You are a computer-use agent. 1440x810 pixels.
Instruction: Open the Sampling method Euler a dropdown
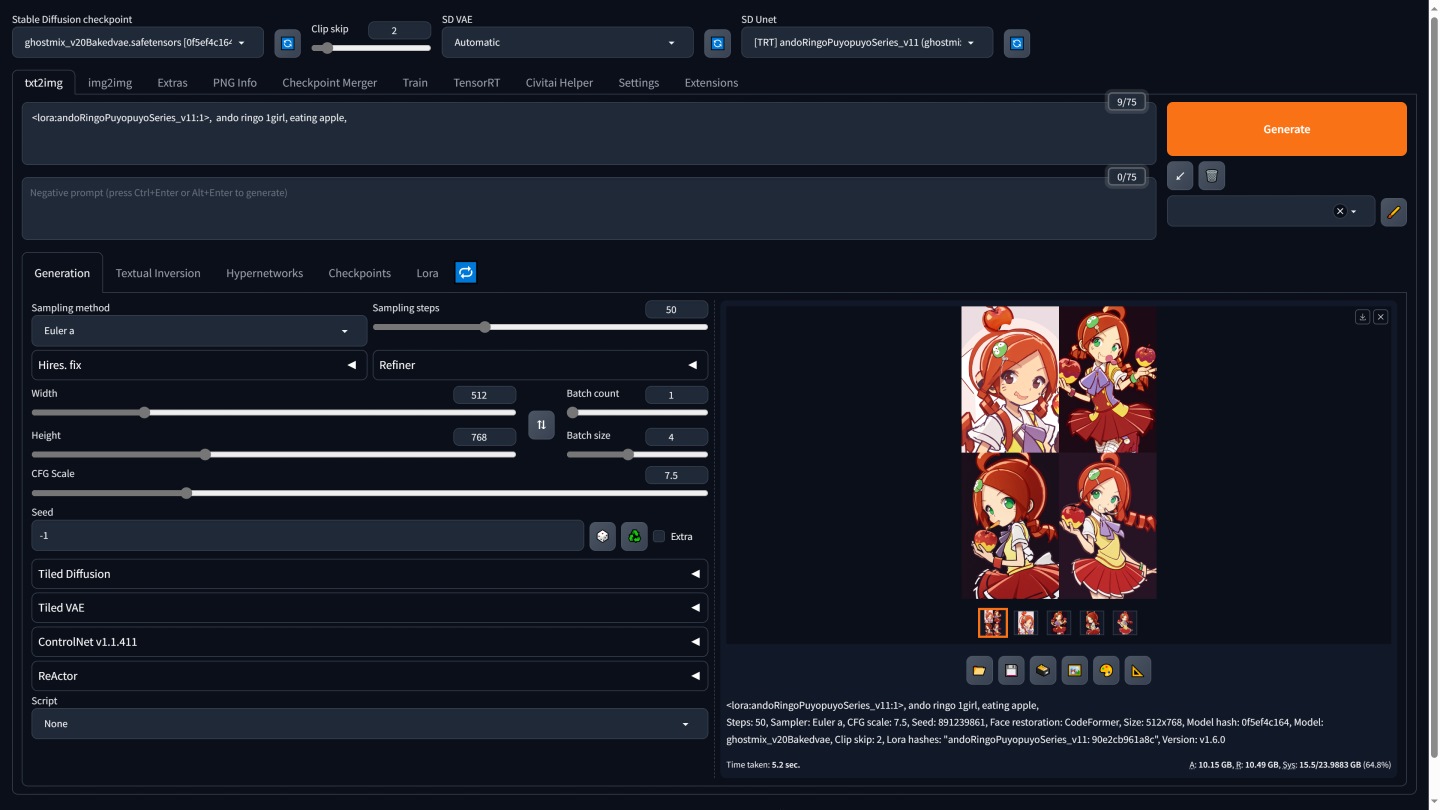tap(199, 331)
